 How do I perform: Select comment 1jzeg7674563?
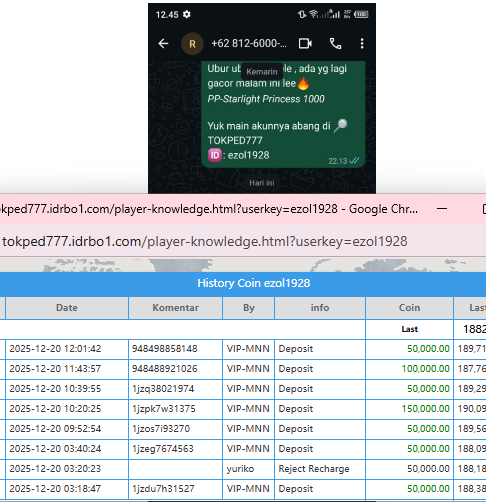[163, 449]
